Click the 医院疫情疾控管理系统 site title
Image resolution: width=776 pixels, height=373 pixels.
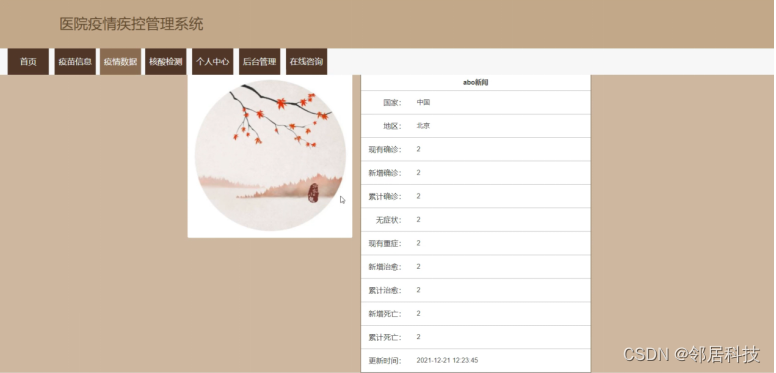[x=131, y=24]
